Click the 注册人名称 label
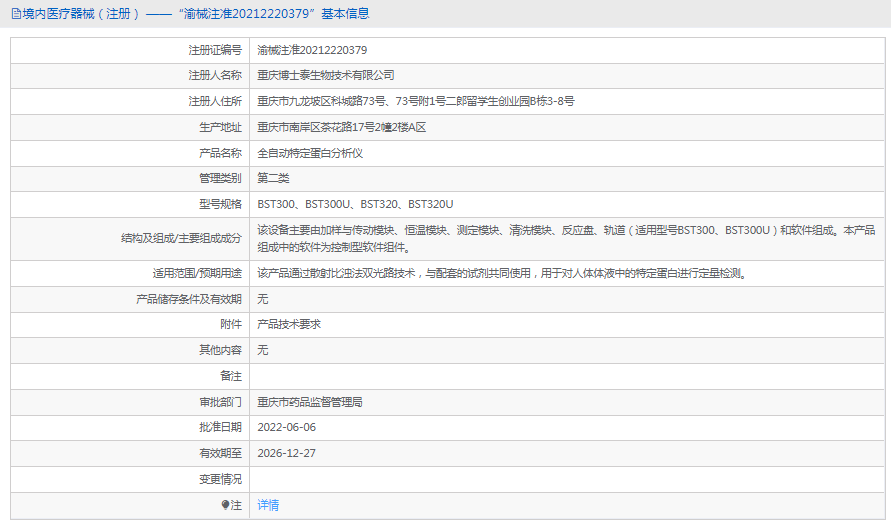Image resolution: width=891 pixels, height=524 pixels. pos(215,75)
